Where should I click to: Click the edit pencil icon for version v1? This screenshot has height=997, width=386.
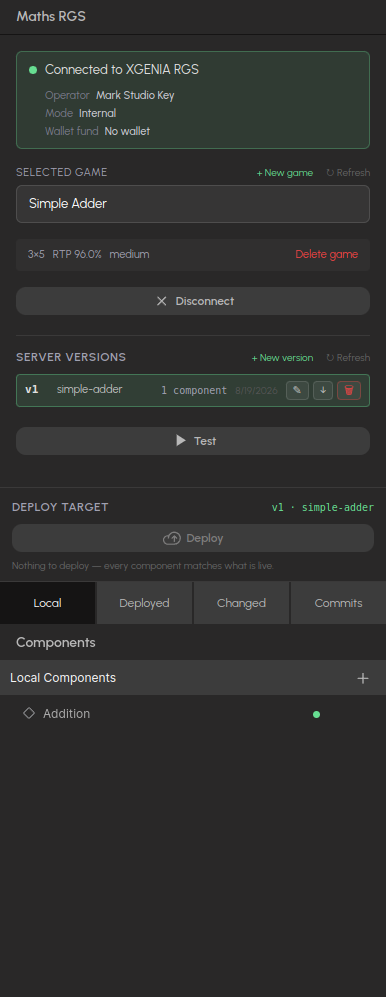click(x=297, y=390)
